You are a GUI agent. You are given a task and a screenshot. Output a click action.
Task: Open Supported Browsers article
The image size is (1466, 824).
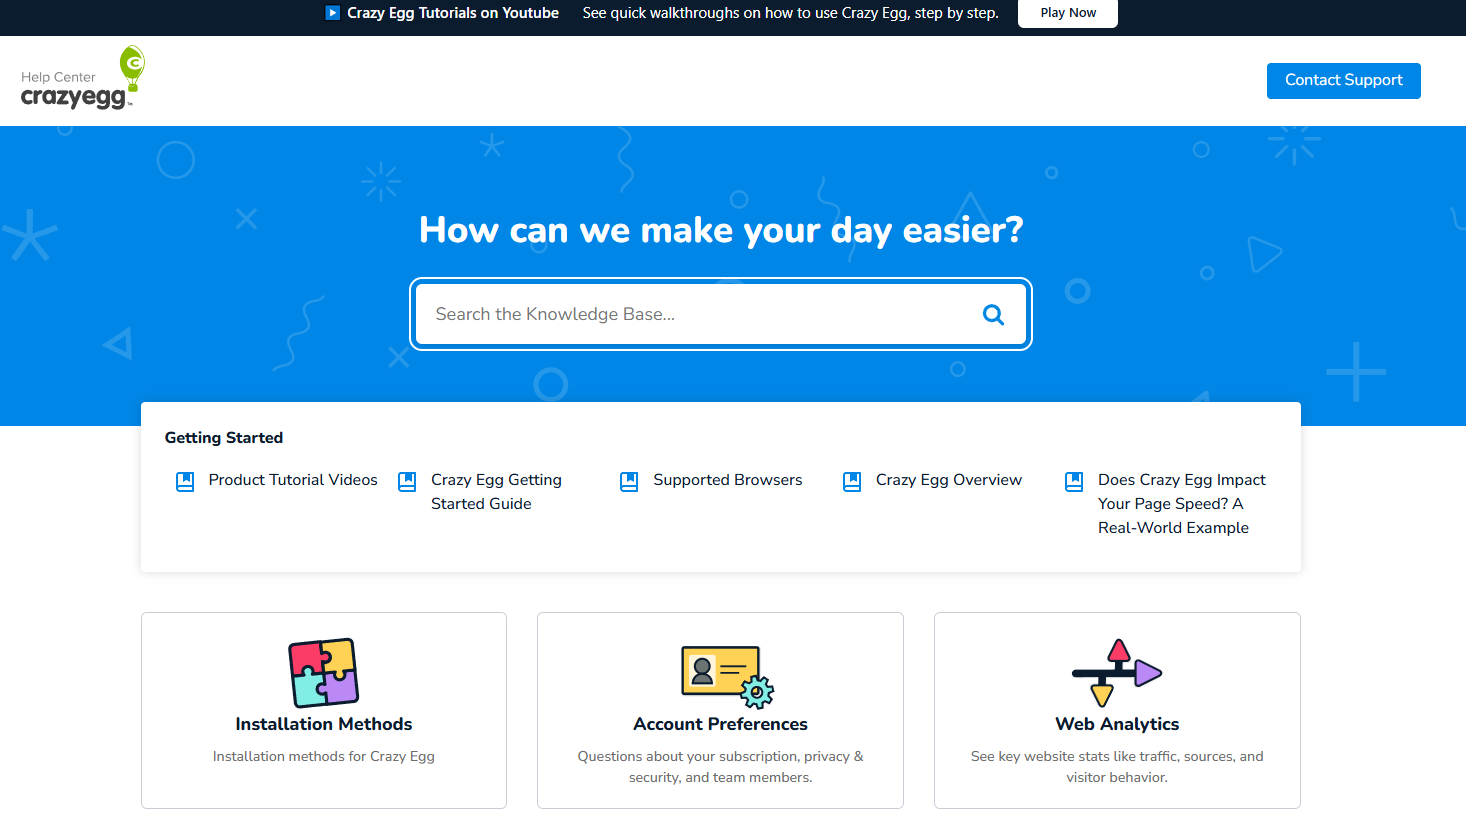tap(728, 480)
